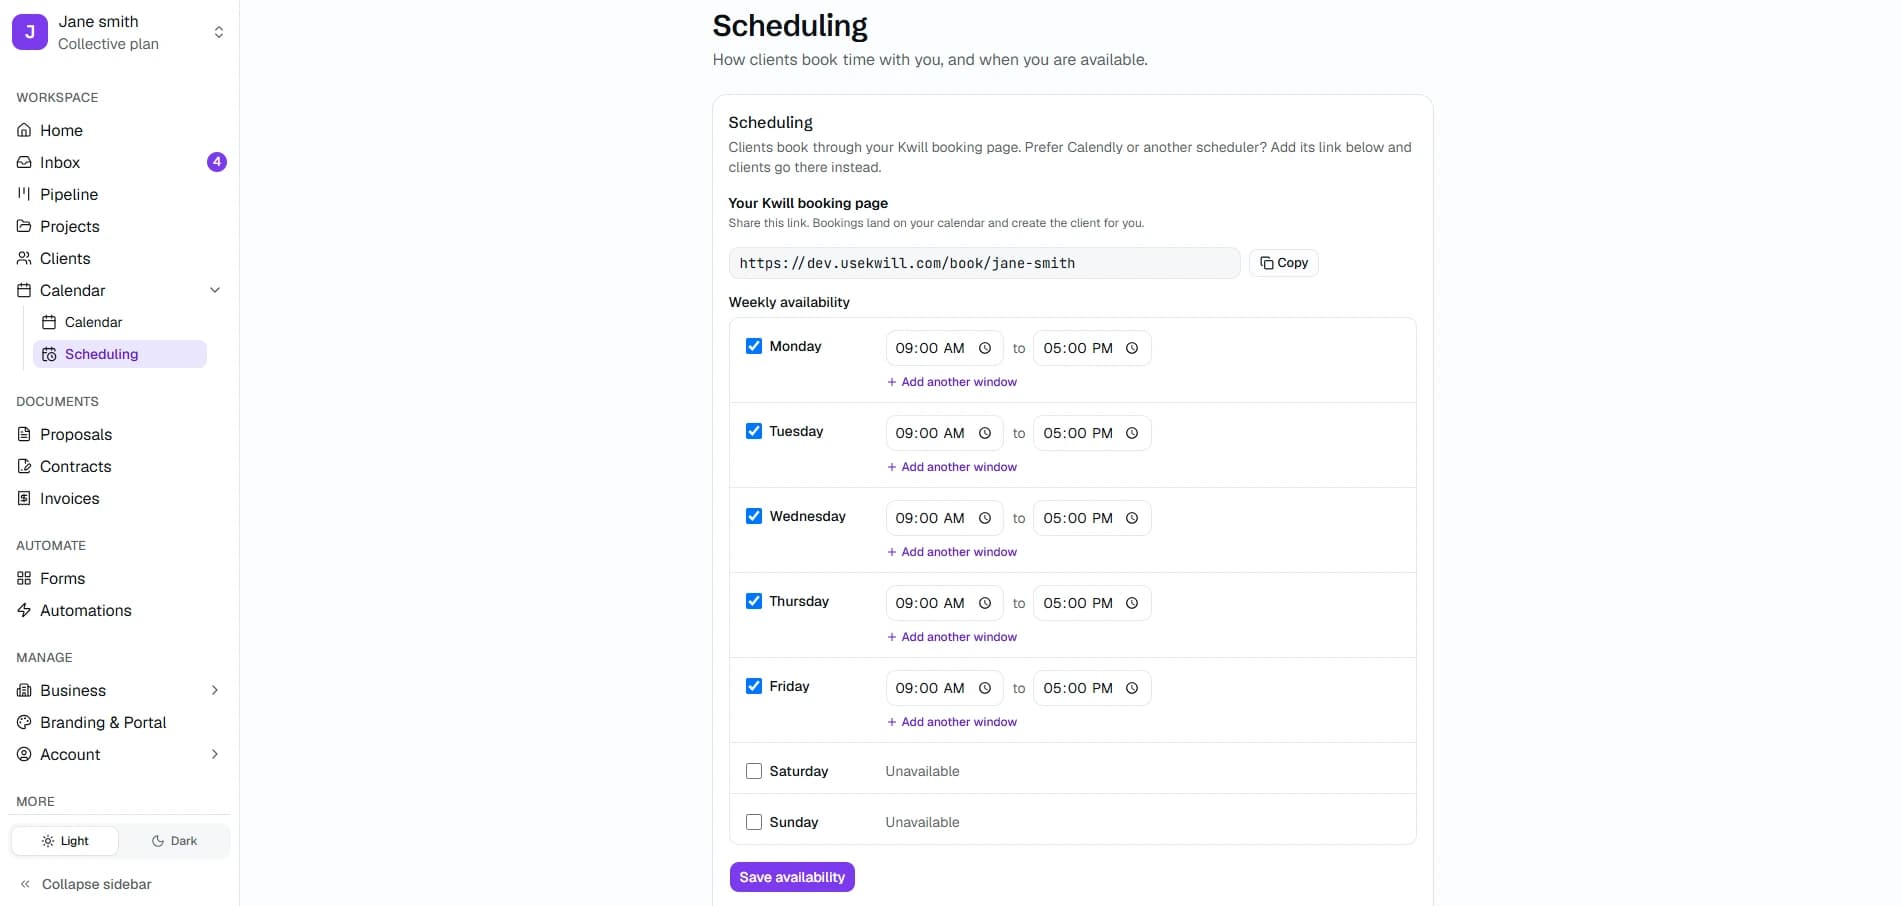Screen dimensions: 1902x906
Task: Uncheck the Tuesday availability checkbox
Action: pos(754,431)
